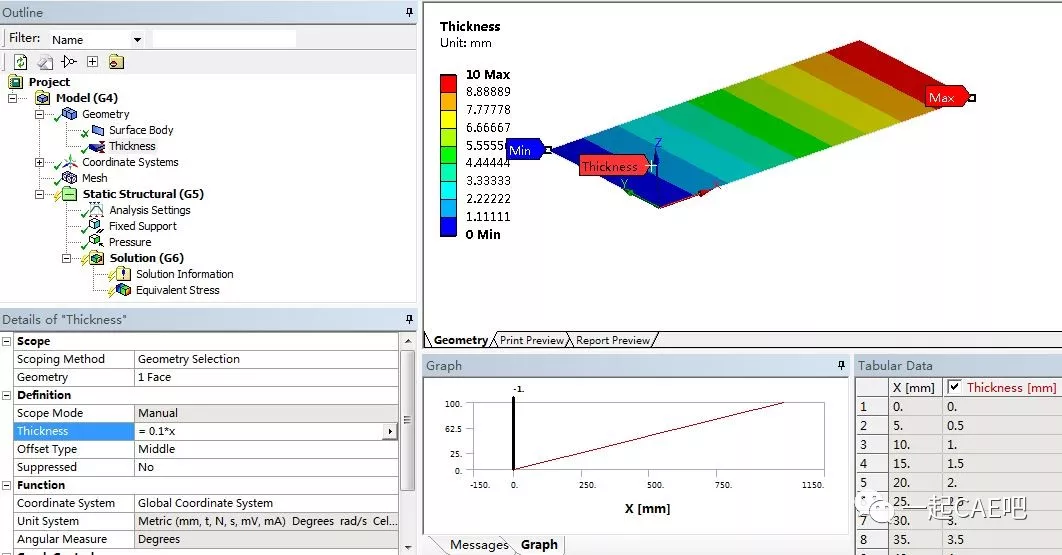Image resolution: width=1062 pixels, height=555 pixels.
Task: Select the Surface Body tree item
Action: (x=141, y=130)
